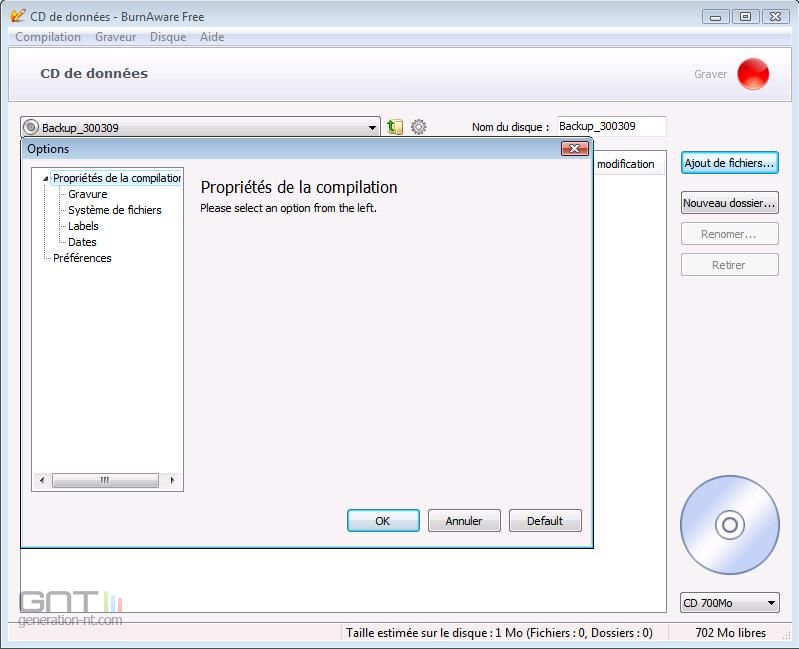Screen dimensions: 799x649
Task: Click the large CD disc graphic
Action: pos(730,525)
